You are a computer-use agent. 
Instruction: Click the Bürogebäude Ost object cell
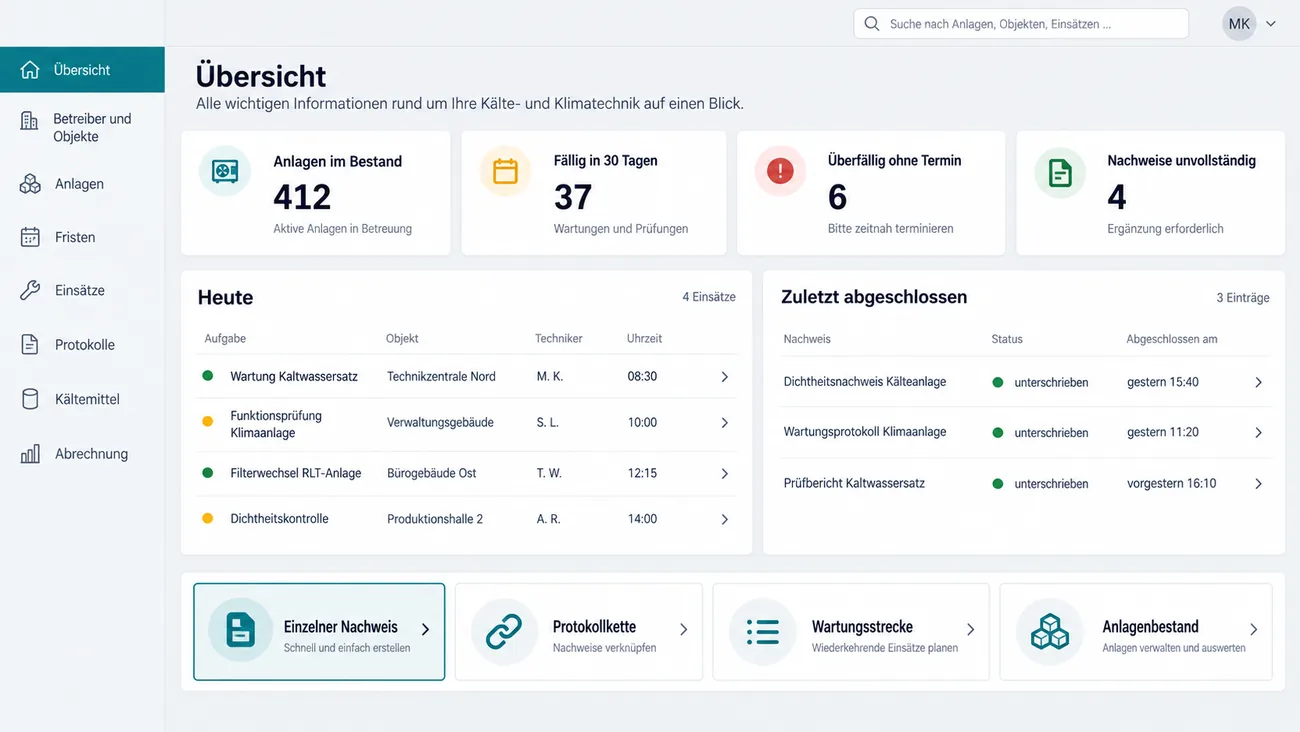[432, 473]
